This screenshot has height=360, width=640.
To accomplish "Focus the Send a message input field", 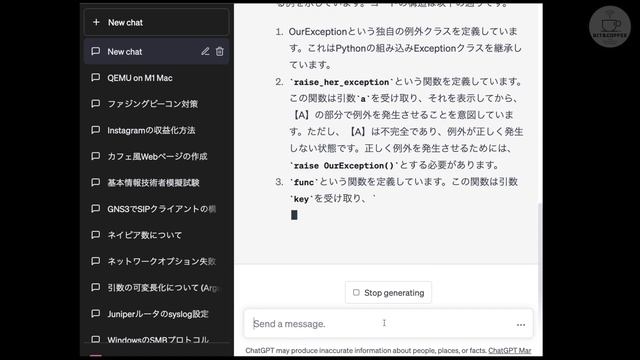I will [388, 324].
